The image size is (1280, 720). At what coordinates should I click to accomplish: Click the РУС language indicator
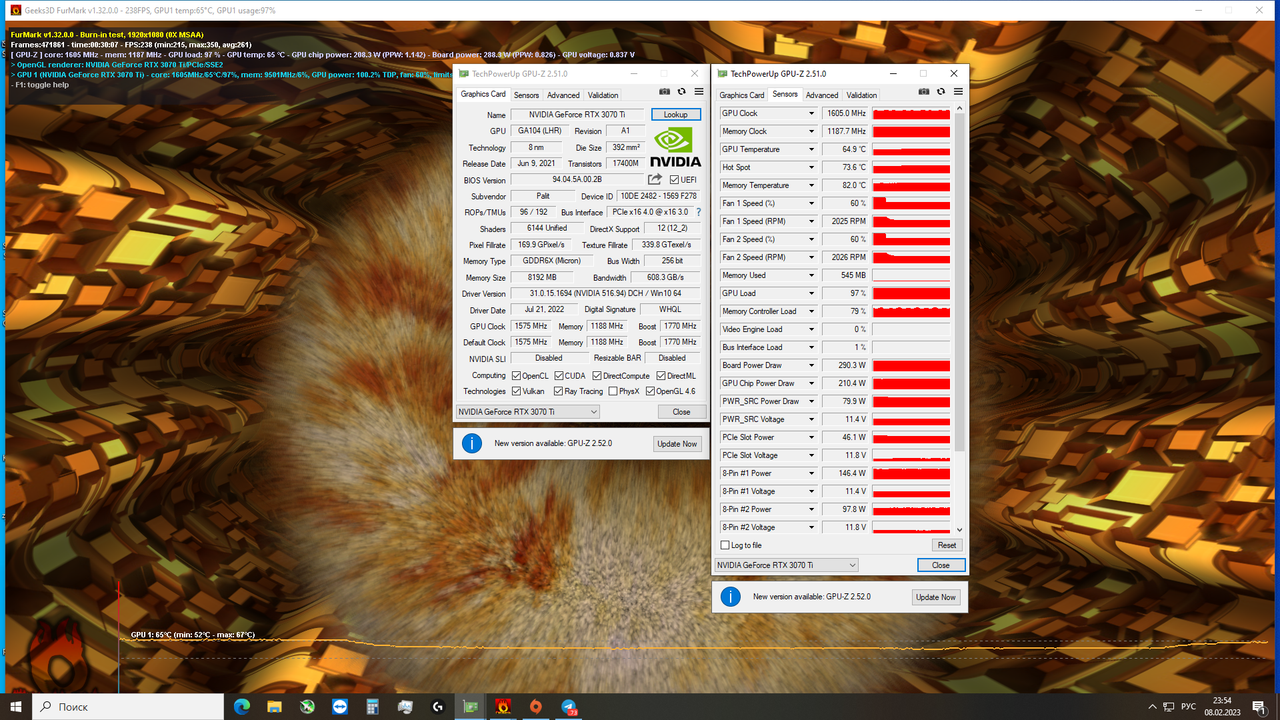tap(1190, 707)
